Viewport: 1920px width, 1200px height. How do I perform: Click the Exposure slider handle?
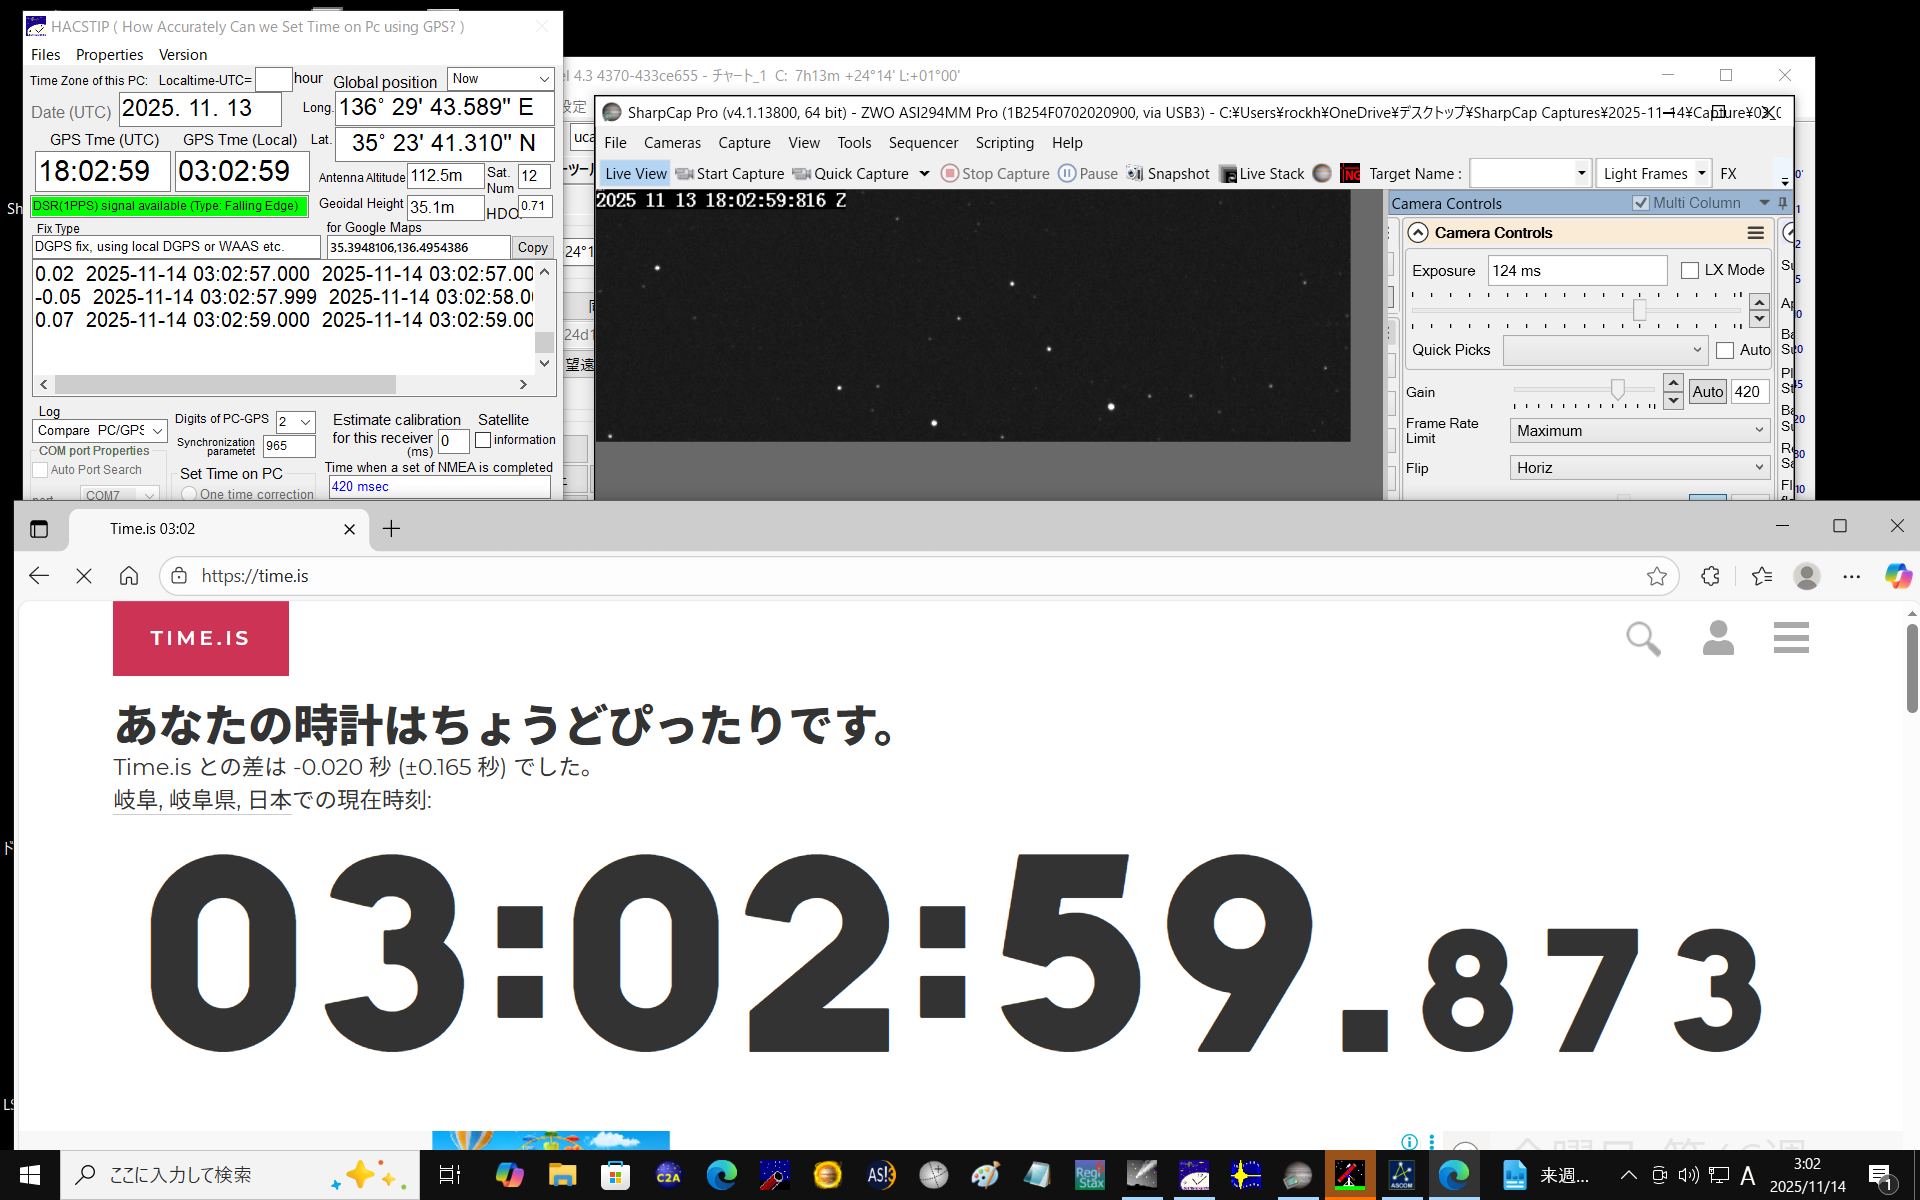click(x=1640, y=311)
